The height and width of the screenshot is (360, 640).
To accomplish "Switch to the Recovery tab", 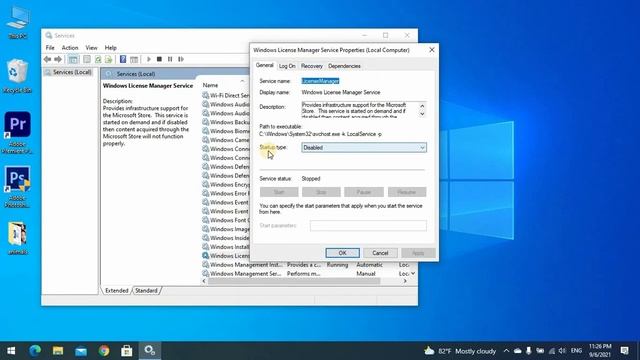I will point(311,66).
